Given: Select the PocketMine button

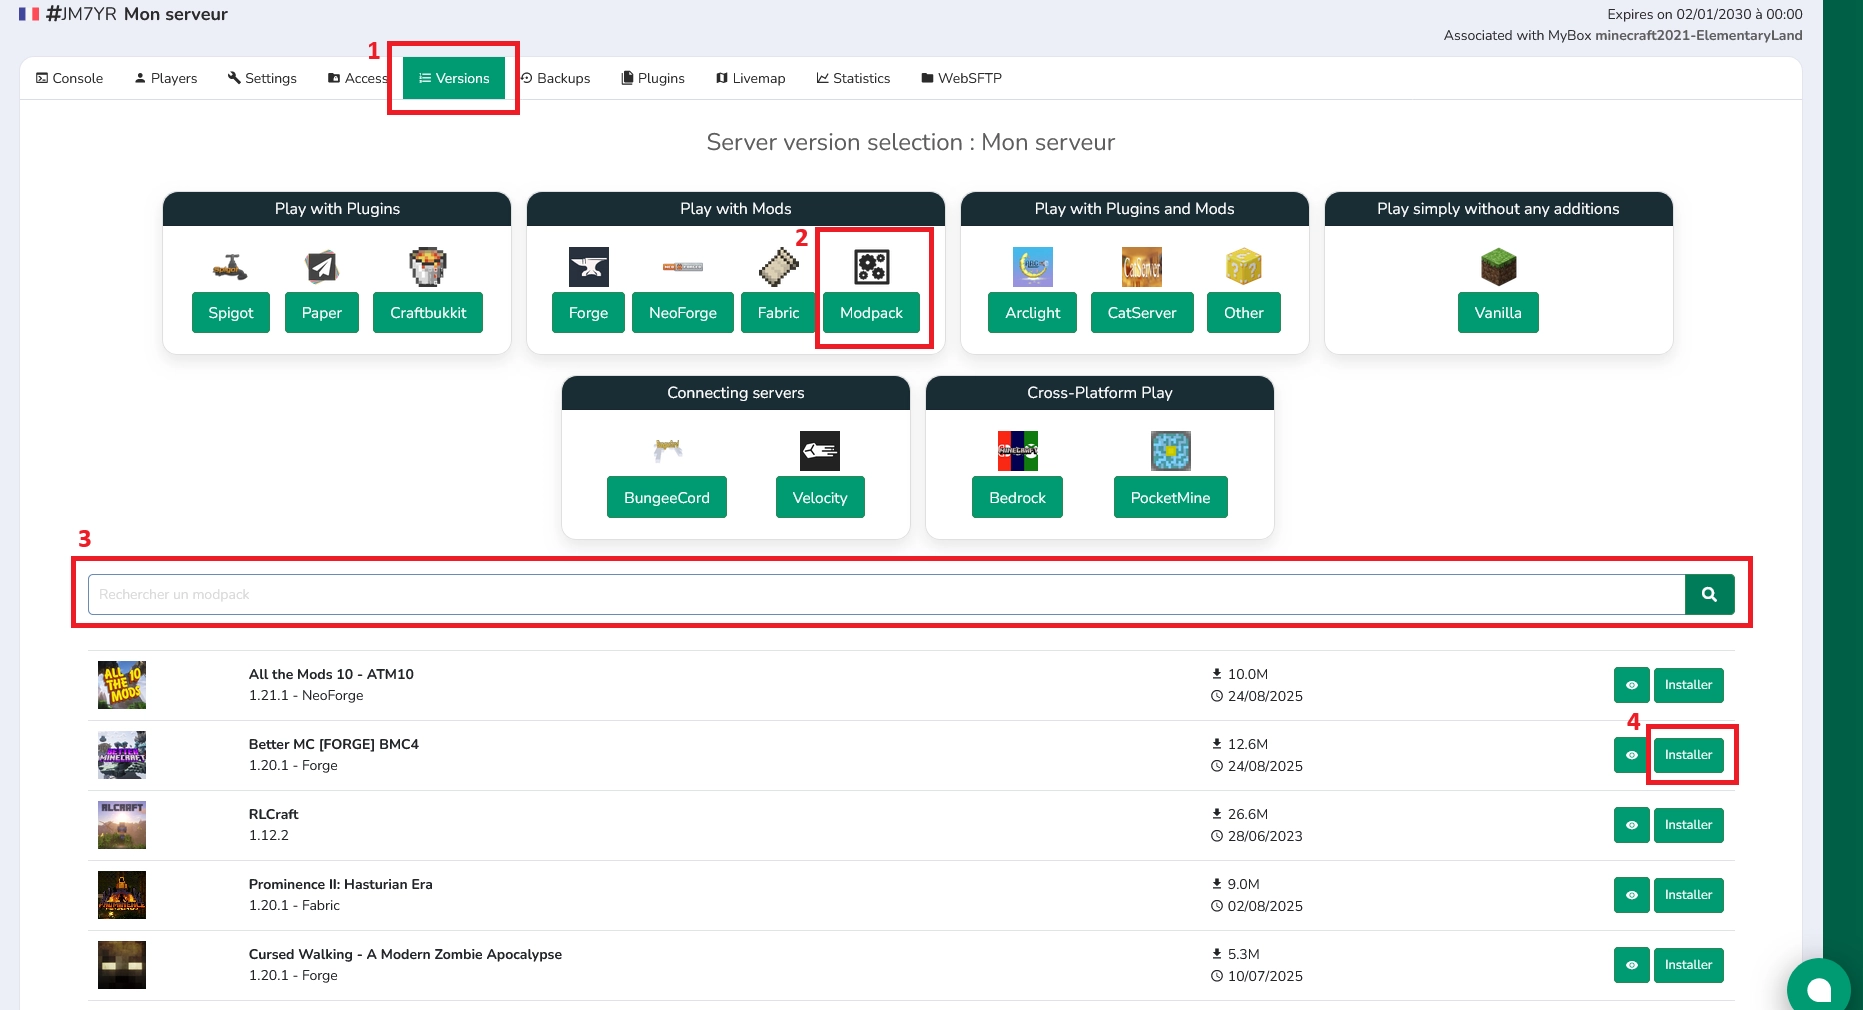Looking at the screenshot, I should coord(1171,498).
